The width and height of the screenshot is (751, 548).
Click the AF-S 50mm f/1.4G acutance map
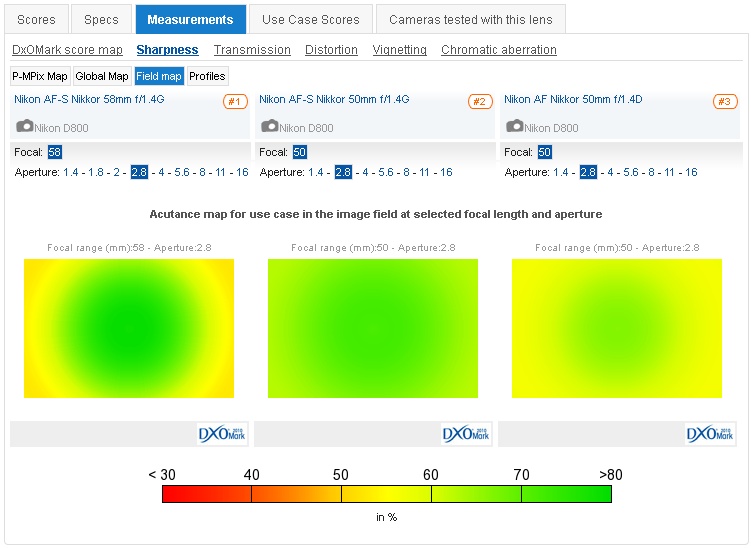[373, 328]
